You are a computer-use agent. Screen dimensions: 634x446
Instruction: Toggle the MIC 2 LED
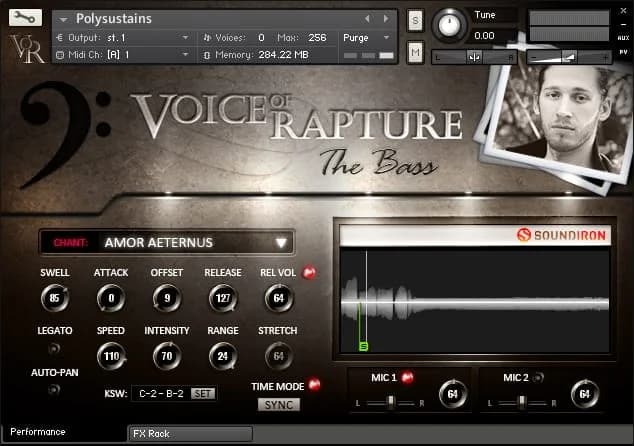[538, 377]
